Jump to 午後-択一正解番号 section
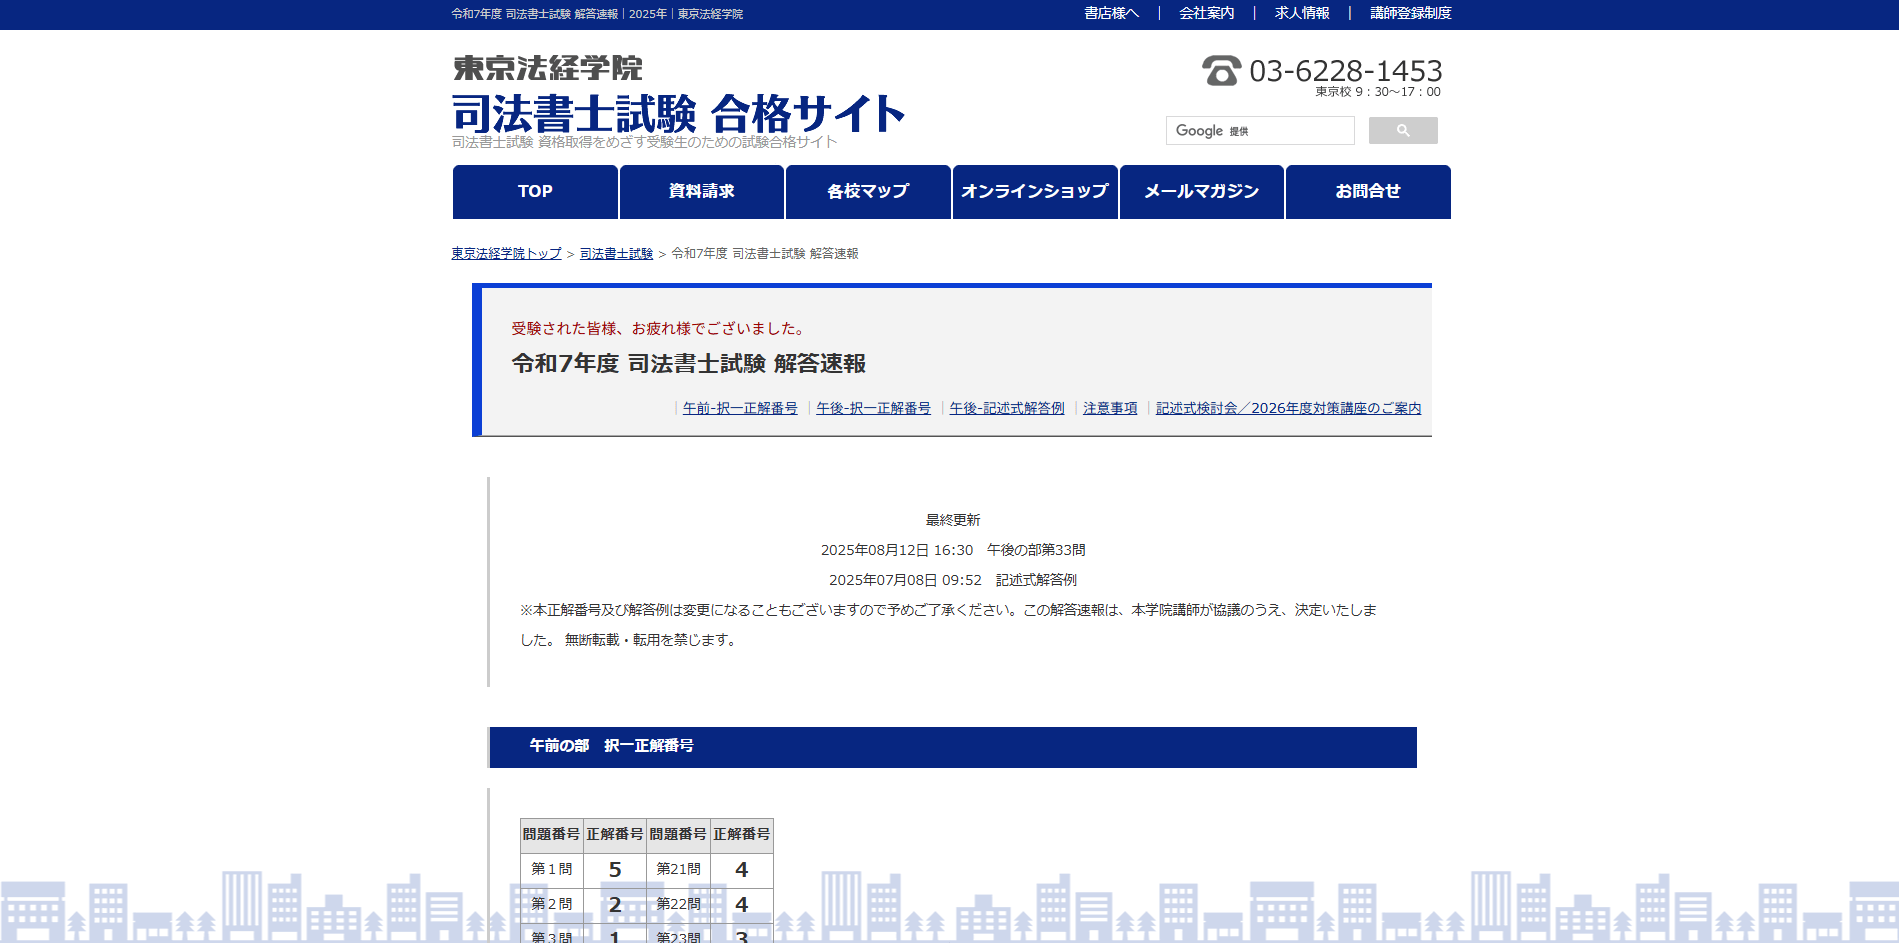The height and width of the screenshot is (943, 1899). click(873, 408)
